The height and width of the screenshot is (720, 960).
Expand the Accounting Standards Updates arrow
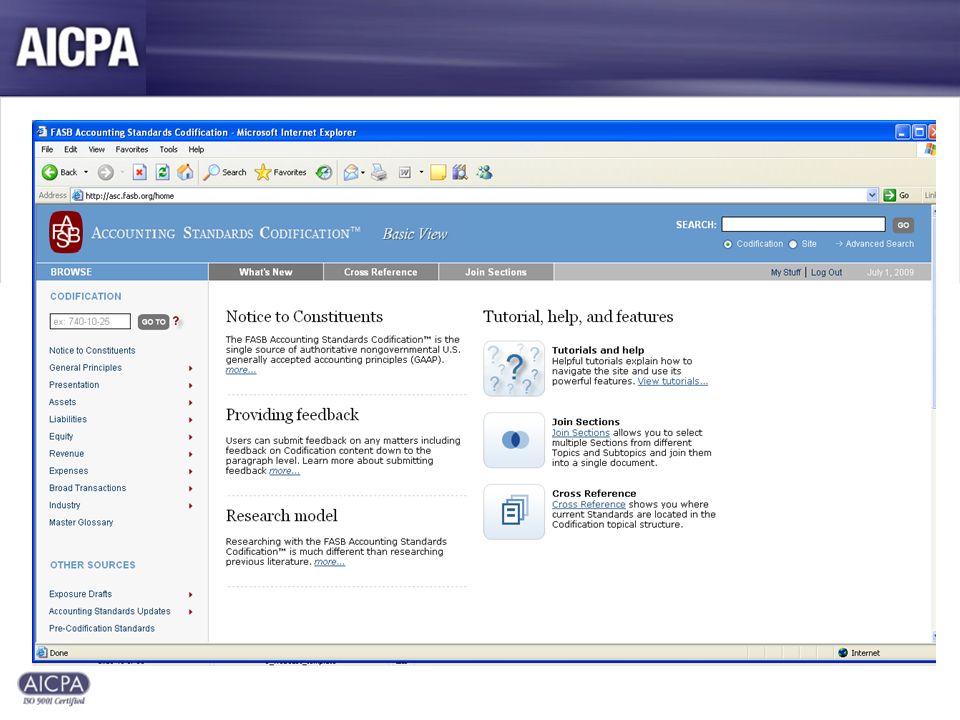190,612
